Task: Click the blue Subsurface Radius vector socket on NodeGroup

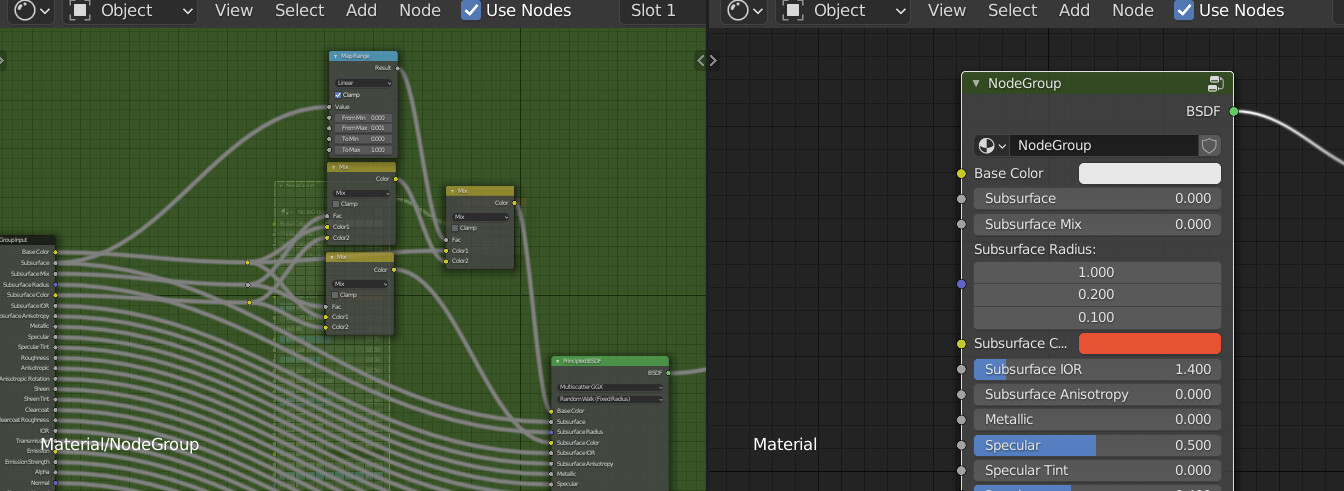Action: point(962,284)
